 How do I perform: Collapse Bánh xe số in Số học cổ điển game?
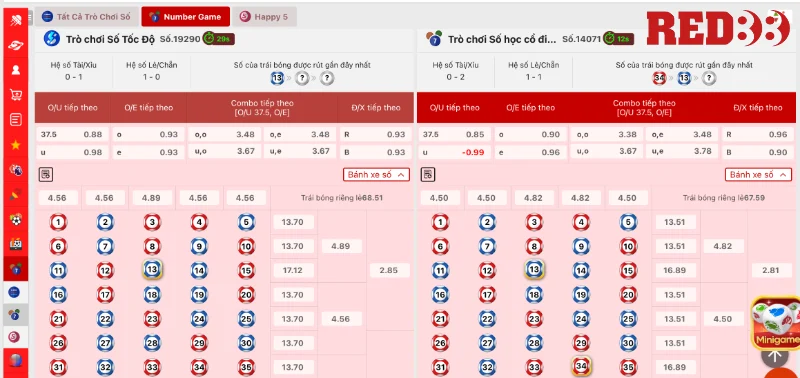pos(758,174)
